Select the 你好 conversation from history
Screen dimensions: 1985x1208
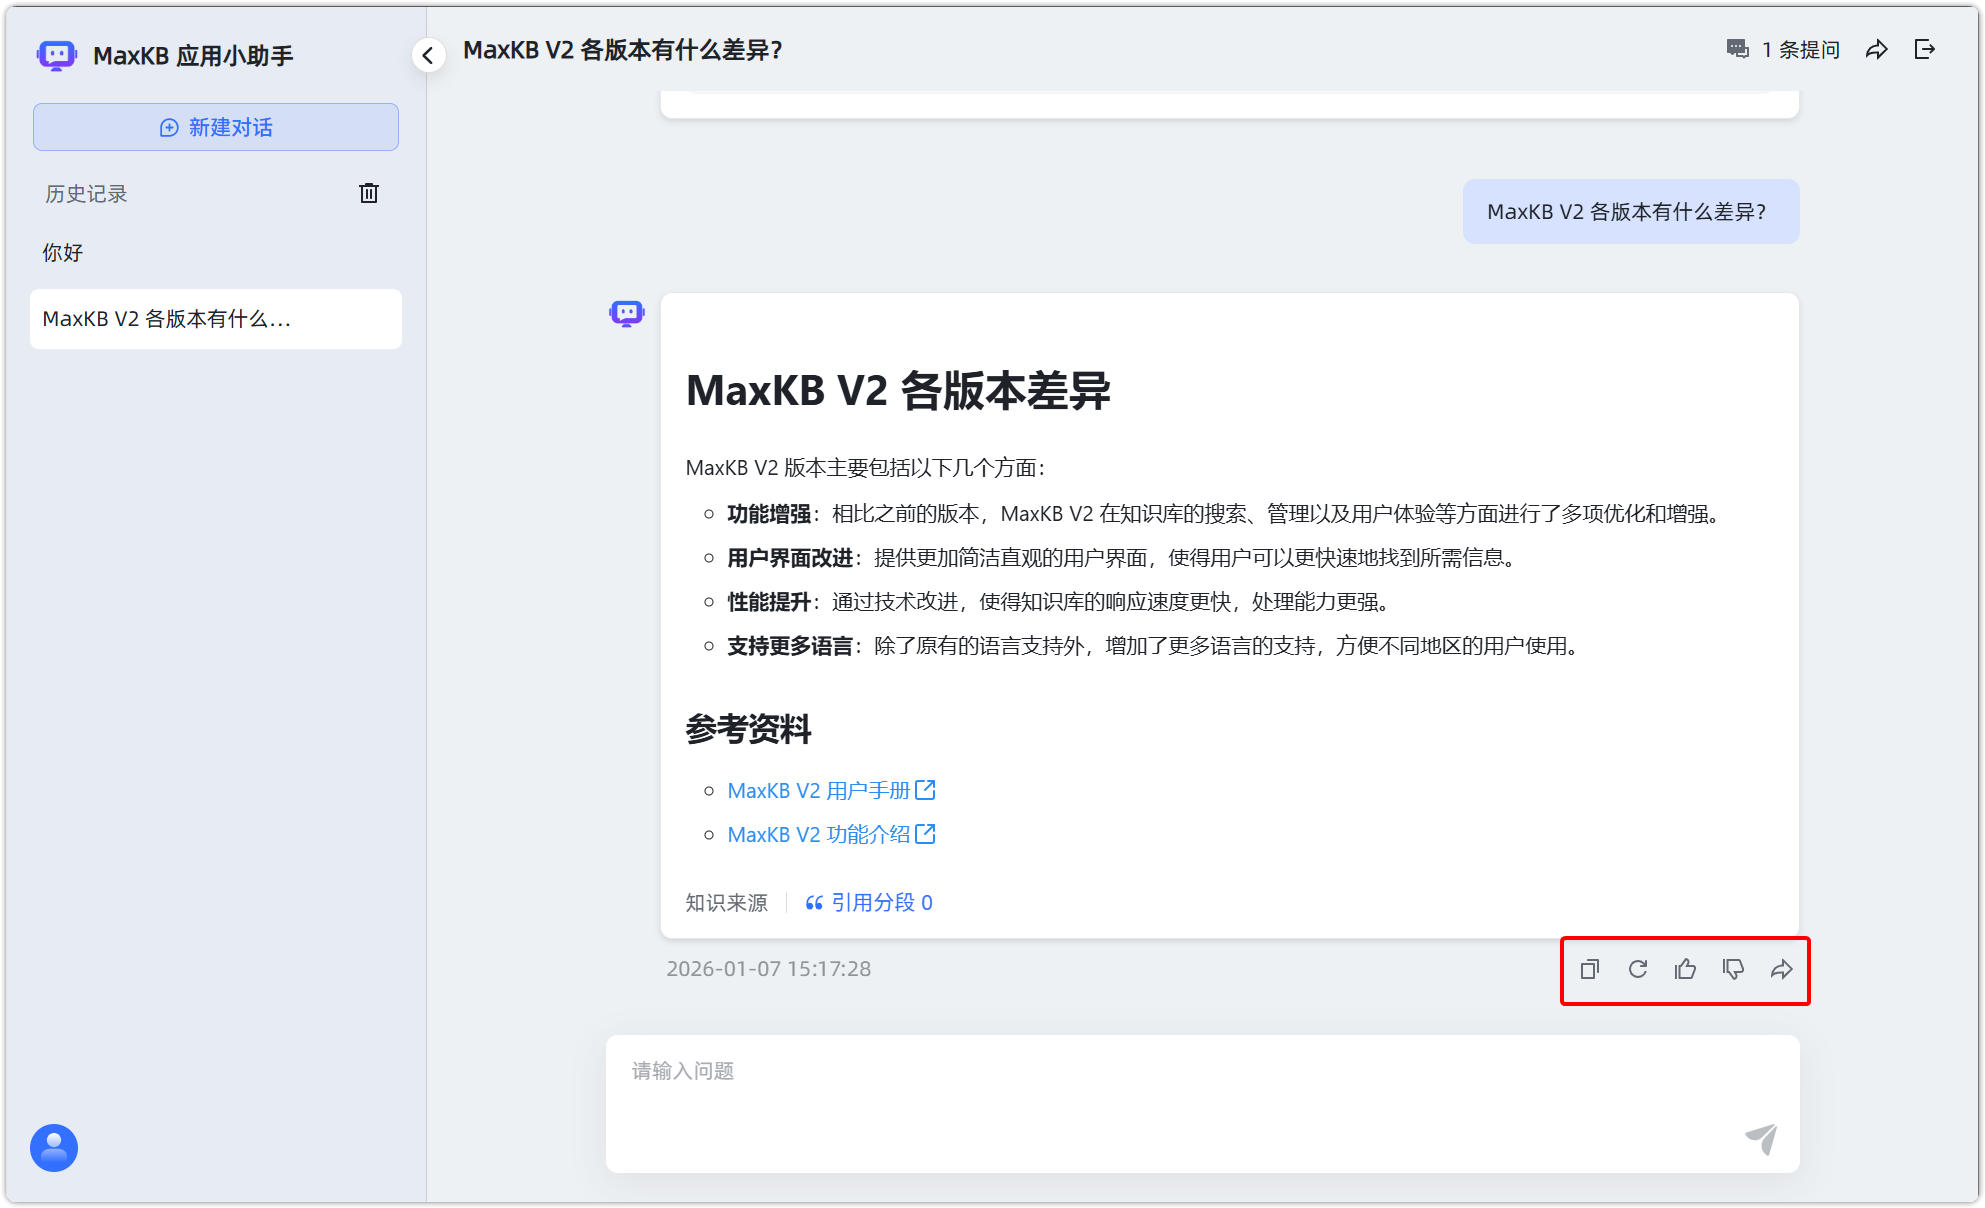pyautogui.click(x=62, y=252)
